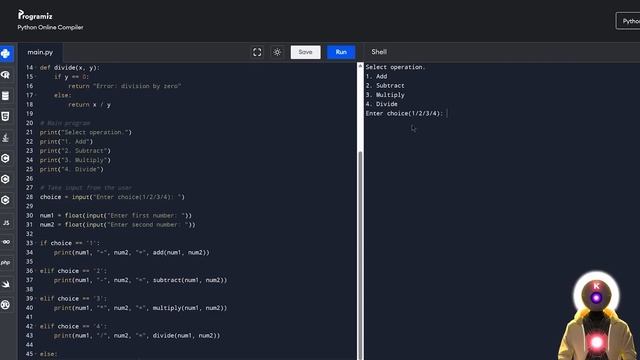
Task: Focus the shell input after Enter choice prompt
Action: click(x=447, y=113)
